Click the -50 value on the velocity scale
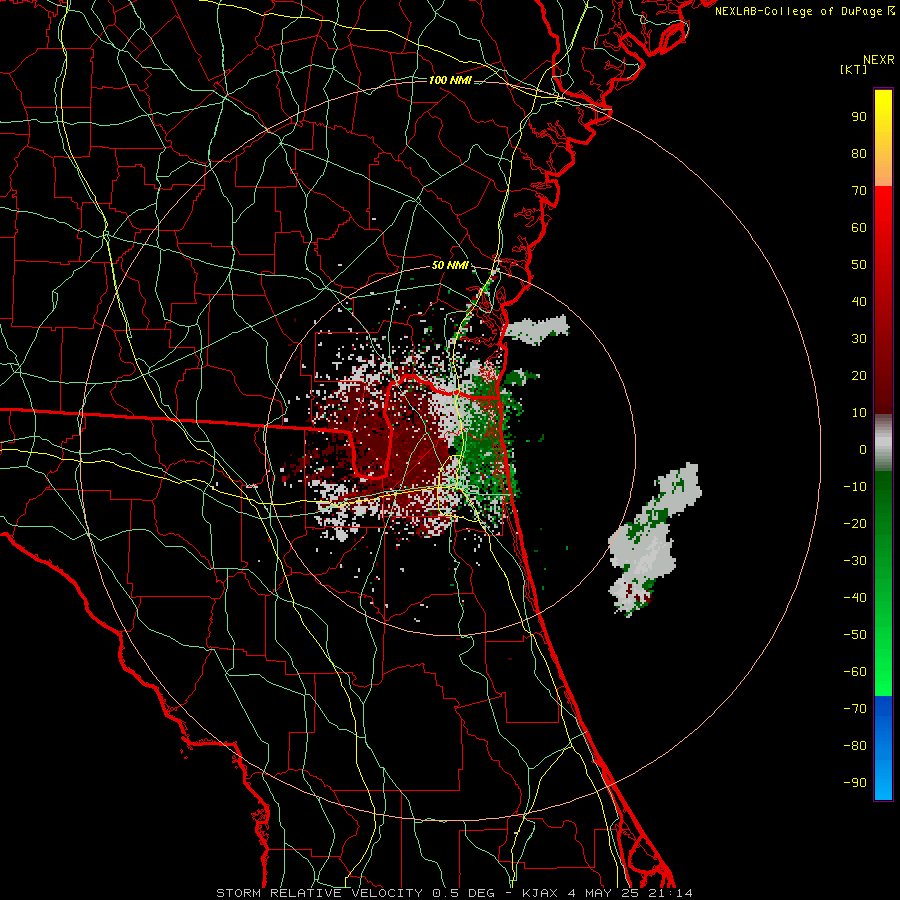 click(x=855, y=634)
